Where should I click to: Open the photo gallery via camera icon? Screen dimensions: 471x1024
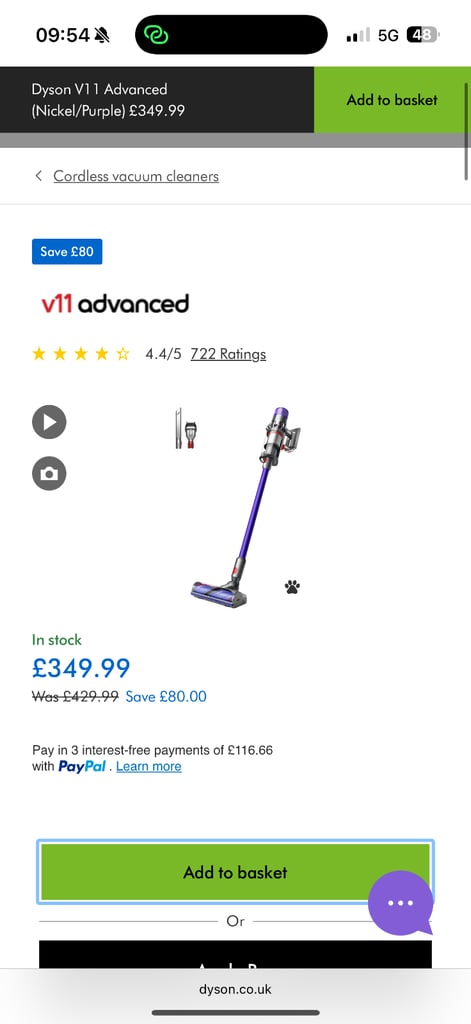pos(49,473)
